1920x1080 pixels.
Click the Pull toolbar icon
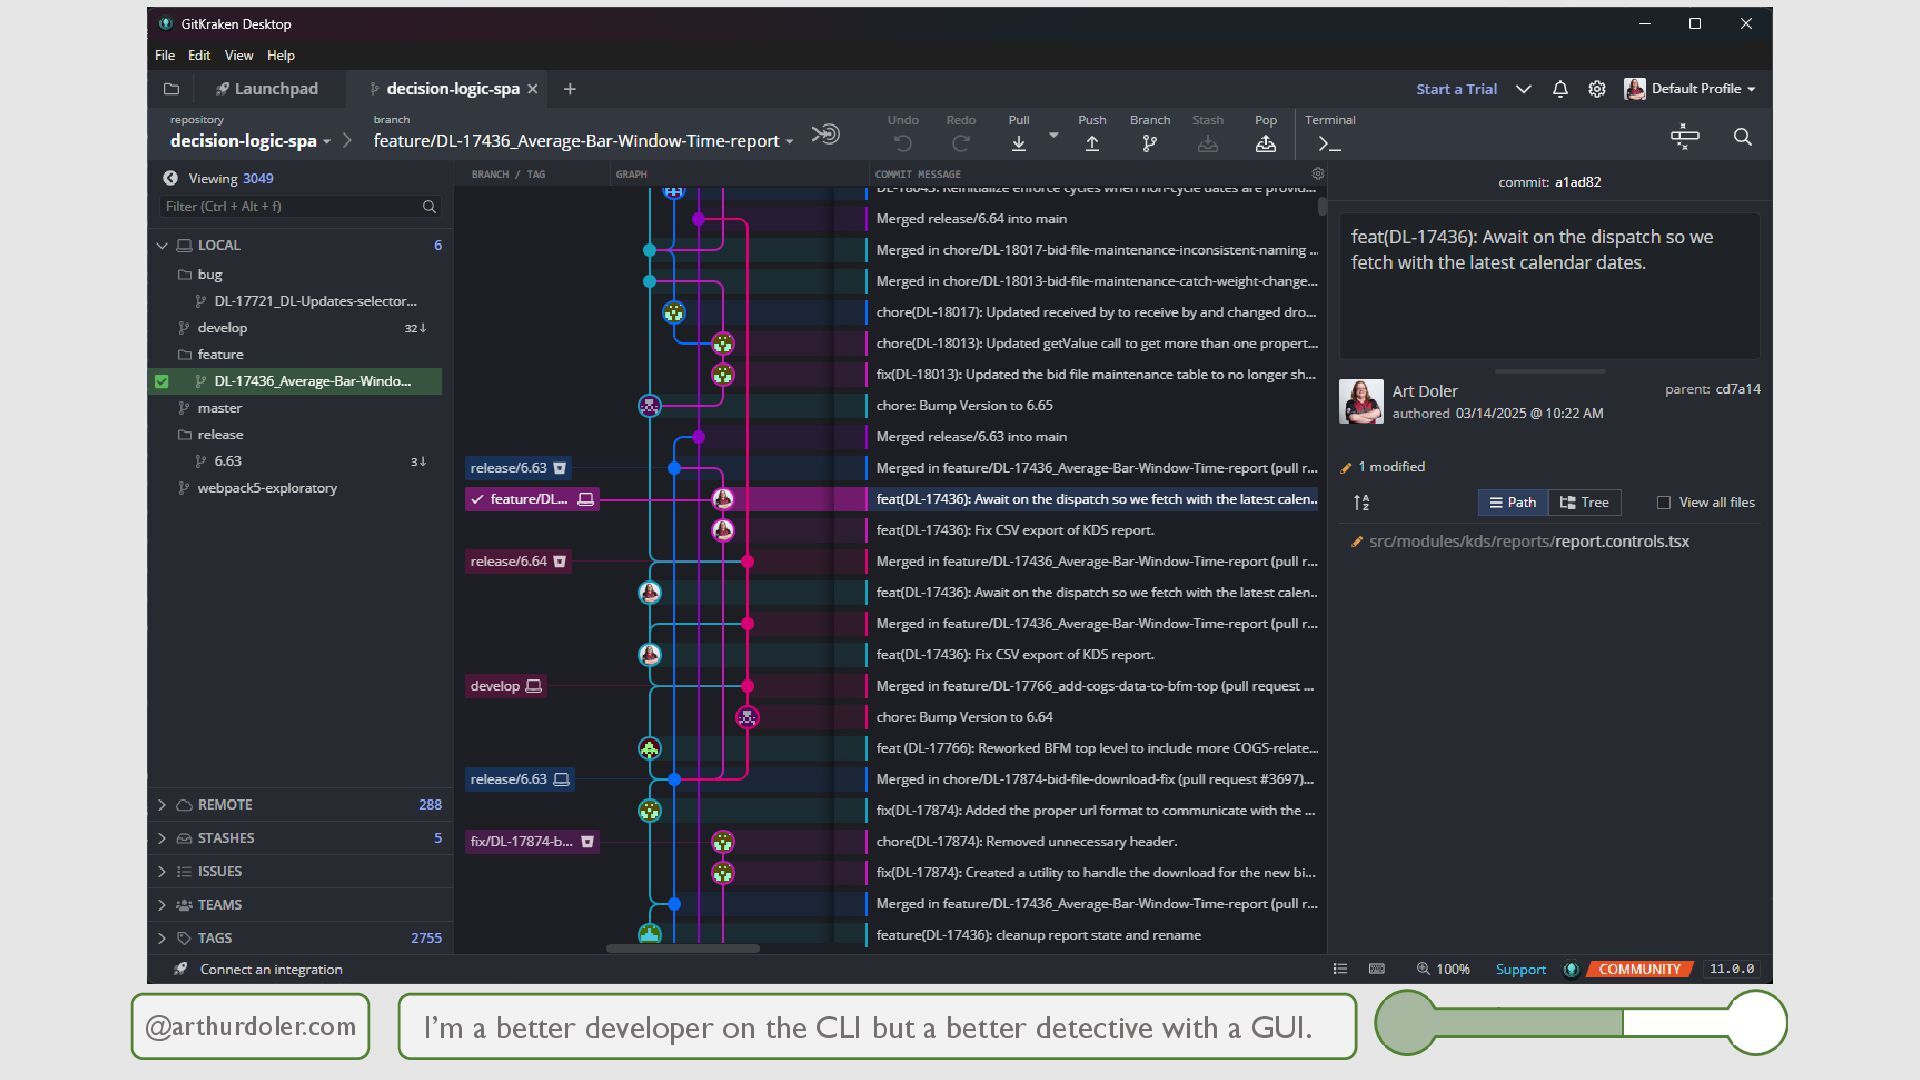(x=1018, y=143)
